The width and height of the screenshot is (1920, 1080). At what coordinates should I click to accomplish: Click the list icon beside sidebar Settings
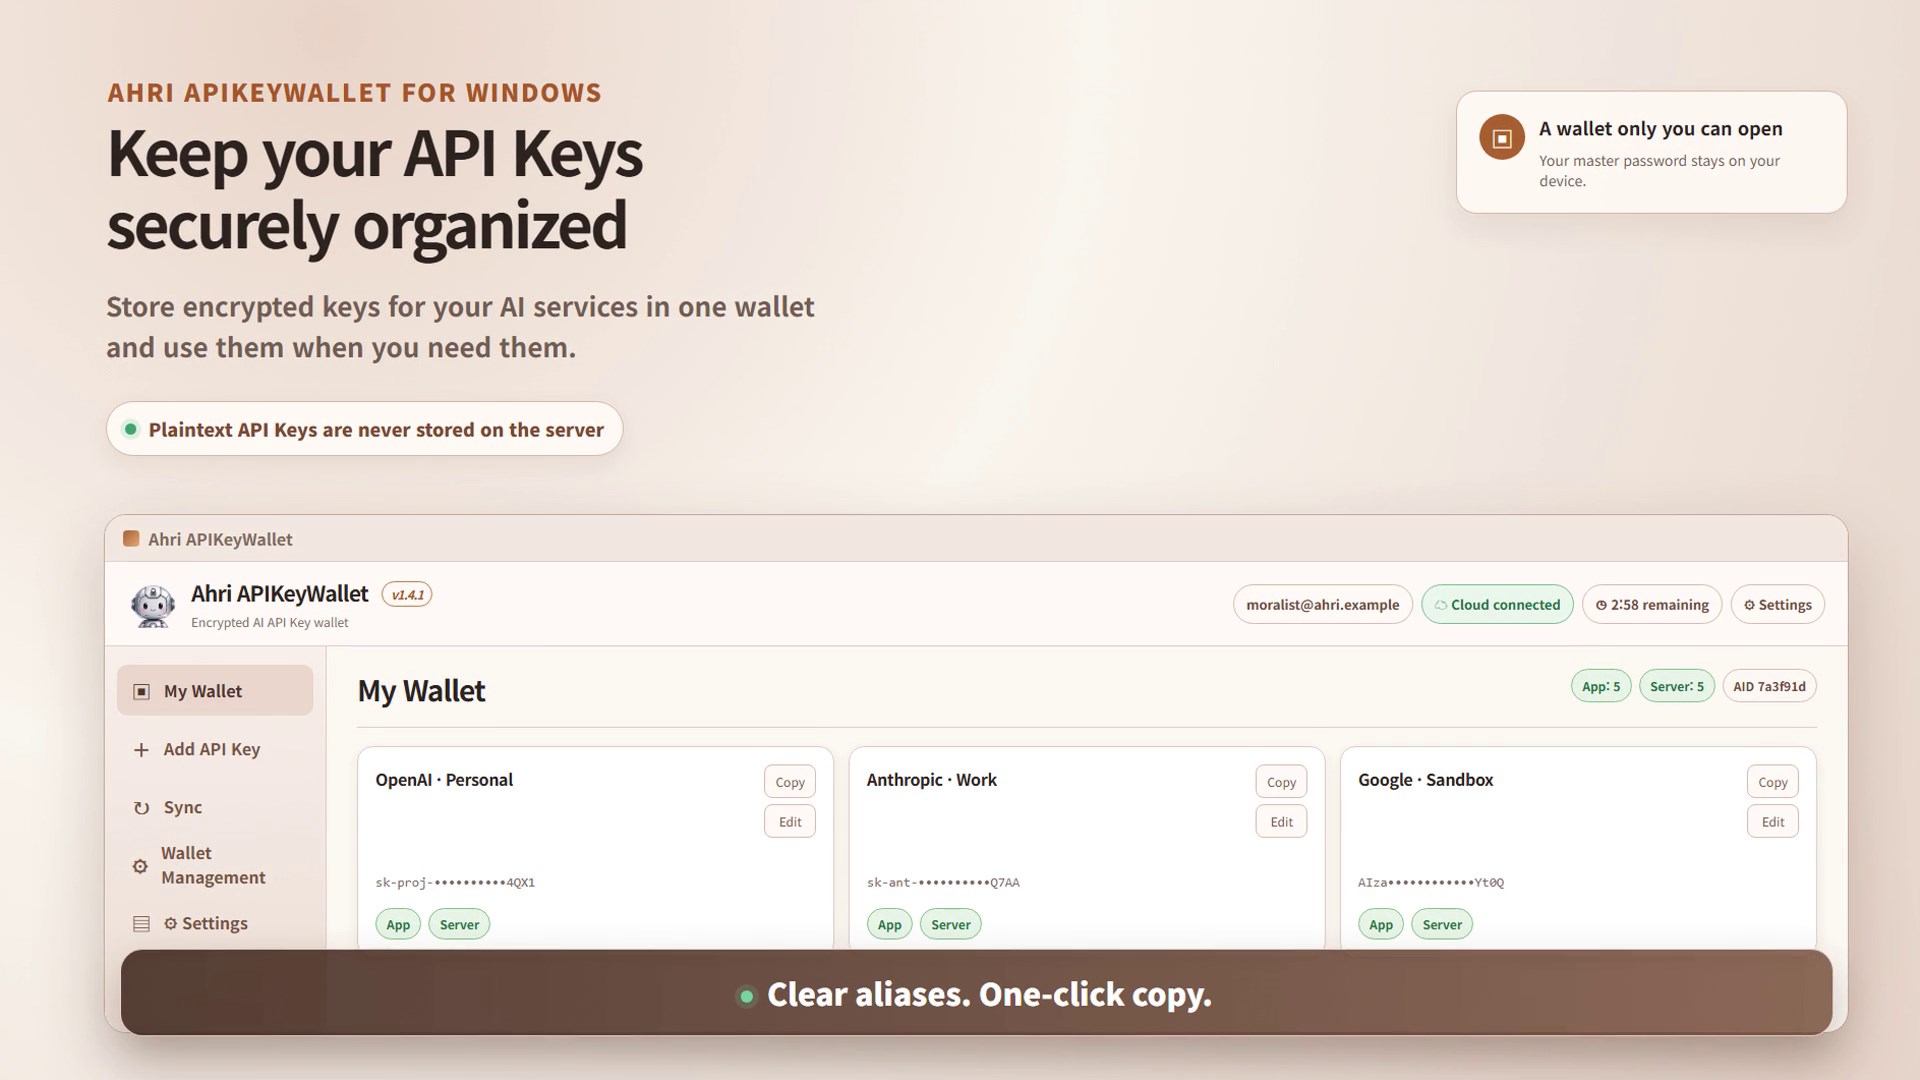pyautogui.click(x=141, y=924)
